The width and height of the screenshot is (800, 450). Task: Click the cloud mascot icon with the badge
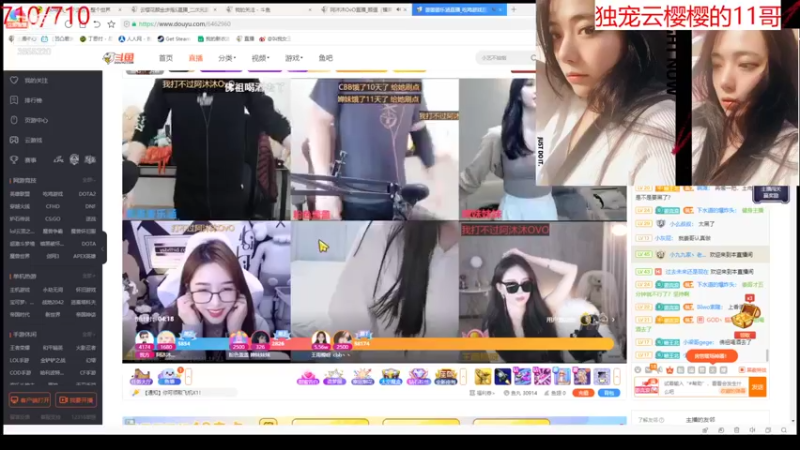169,377
